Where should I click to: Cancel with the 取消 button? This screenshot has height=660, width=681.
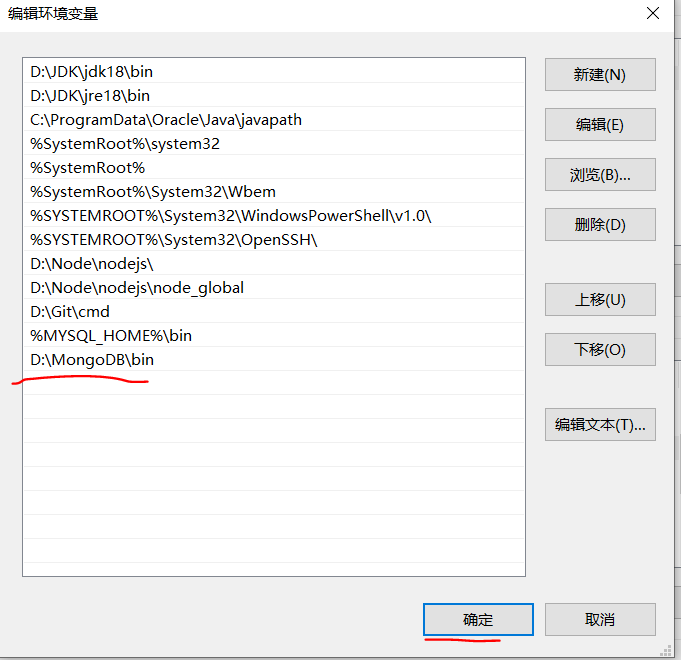tap(600, 619)
